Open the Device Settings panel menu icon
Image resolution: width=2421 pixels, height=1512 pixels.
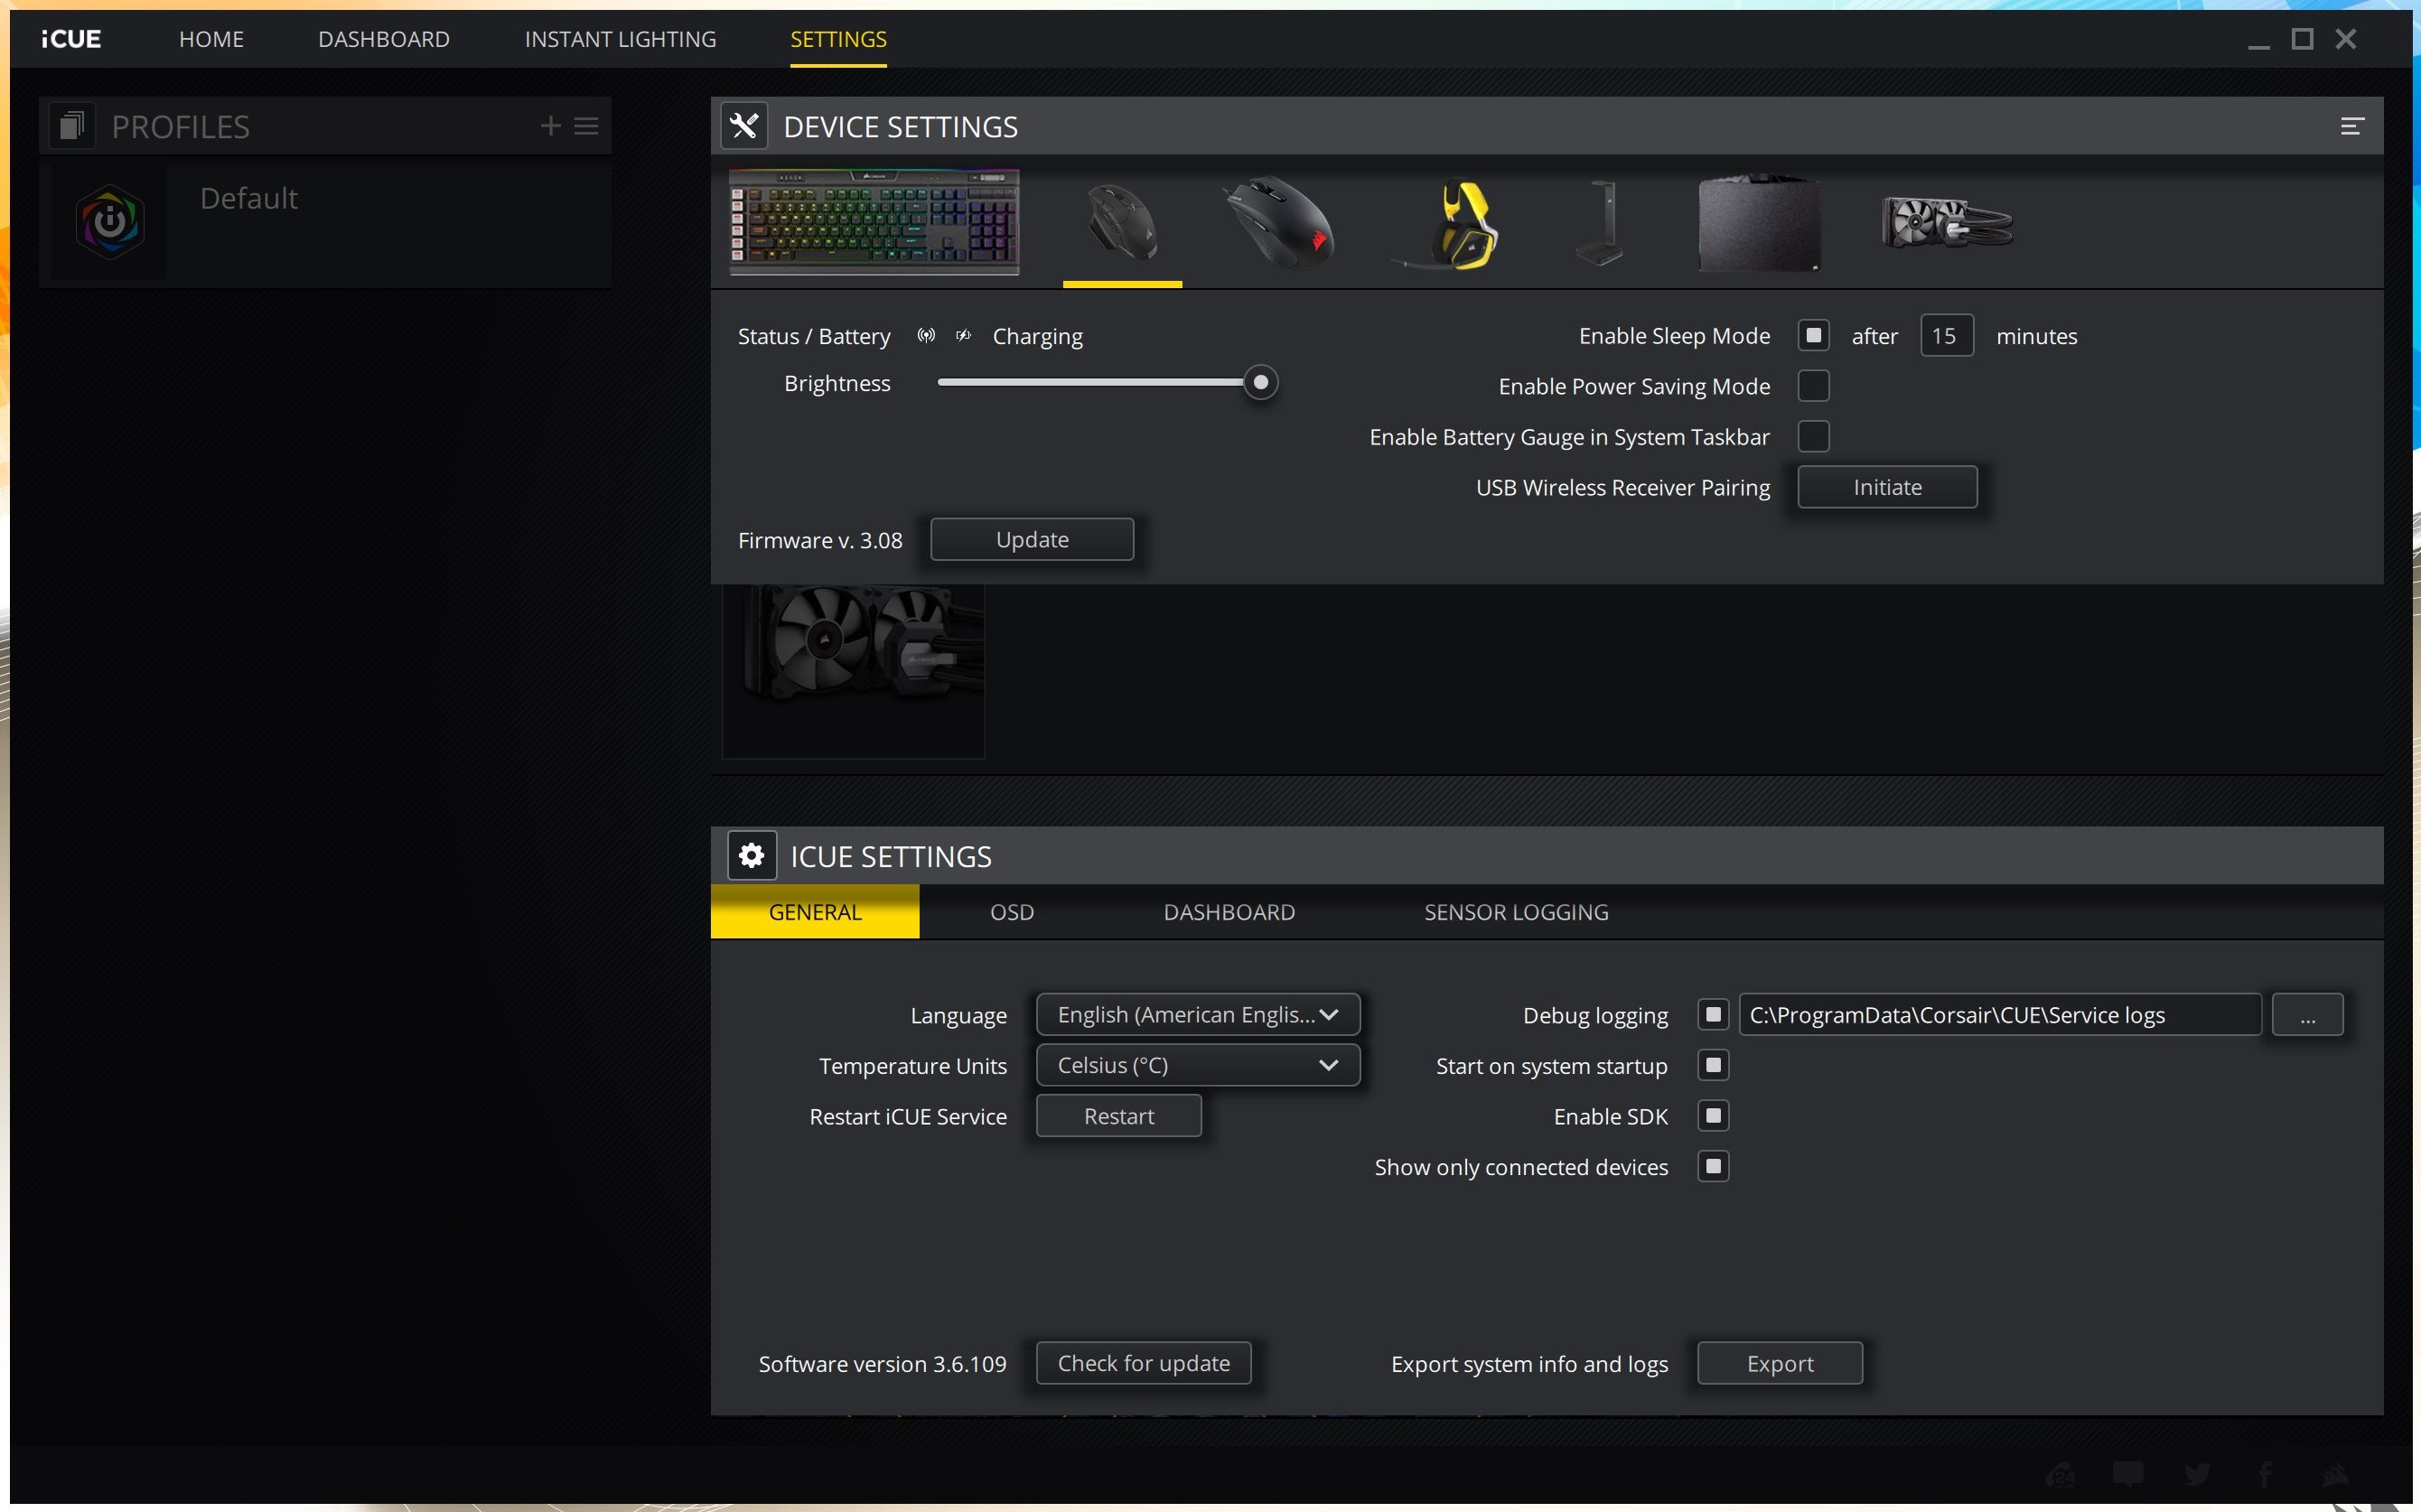click(2352, 126)
